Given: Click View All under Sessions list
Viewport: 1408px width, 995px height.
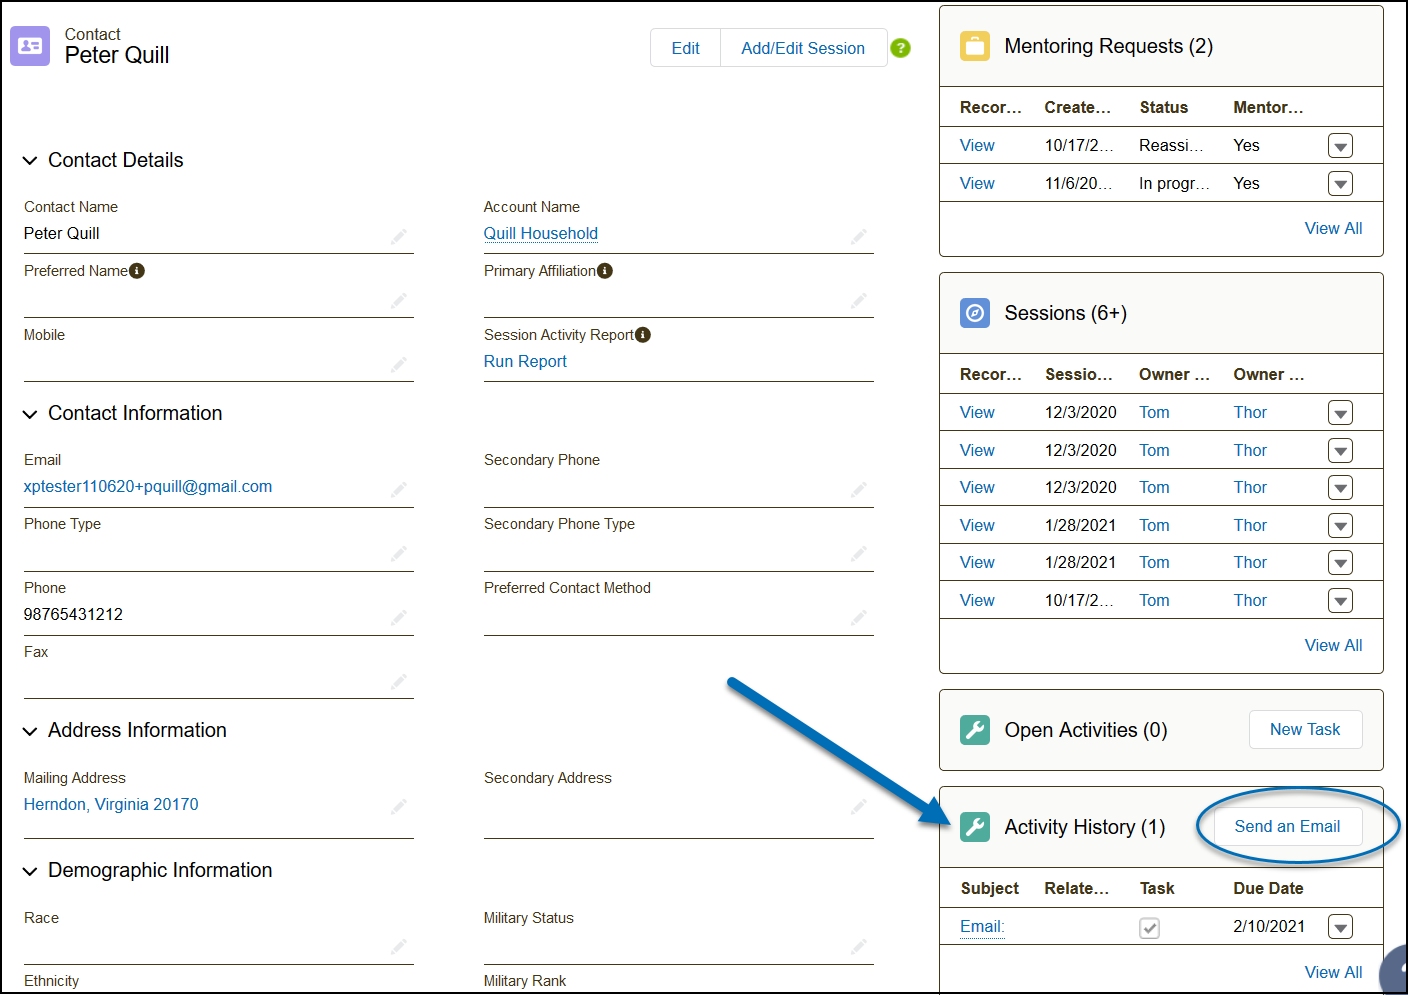Looking at the screenshot, I should [1332, 645].
